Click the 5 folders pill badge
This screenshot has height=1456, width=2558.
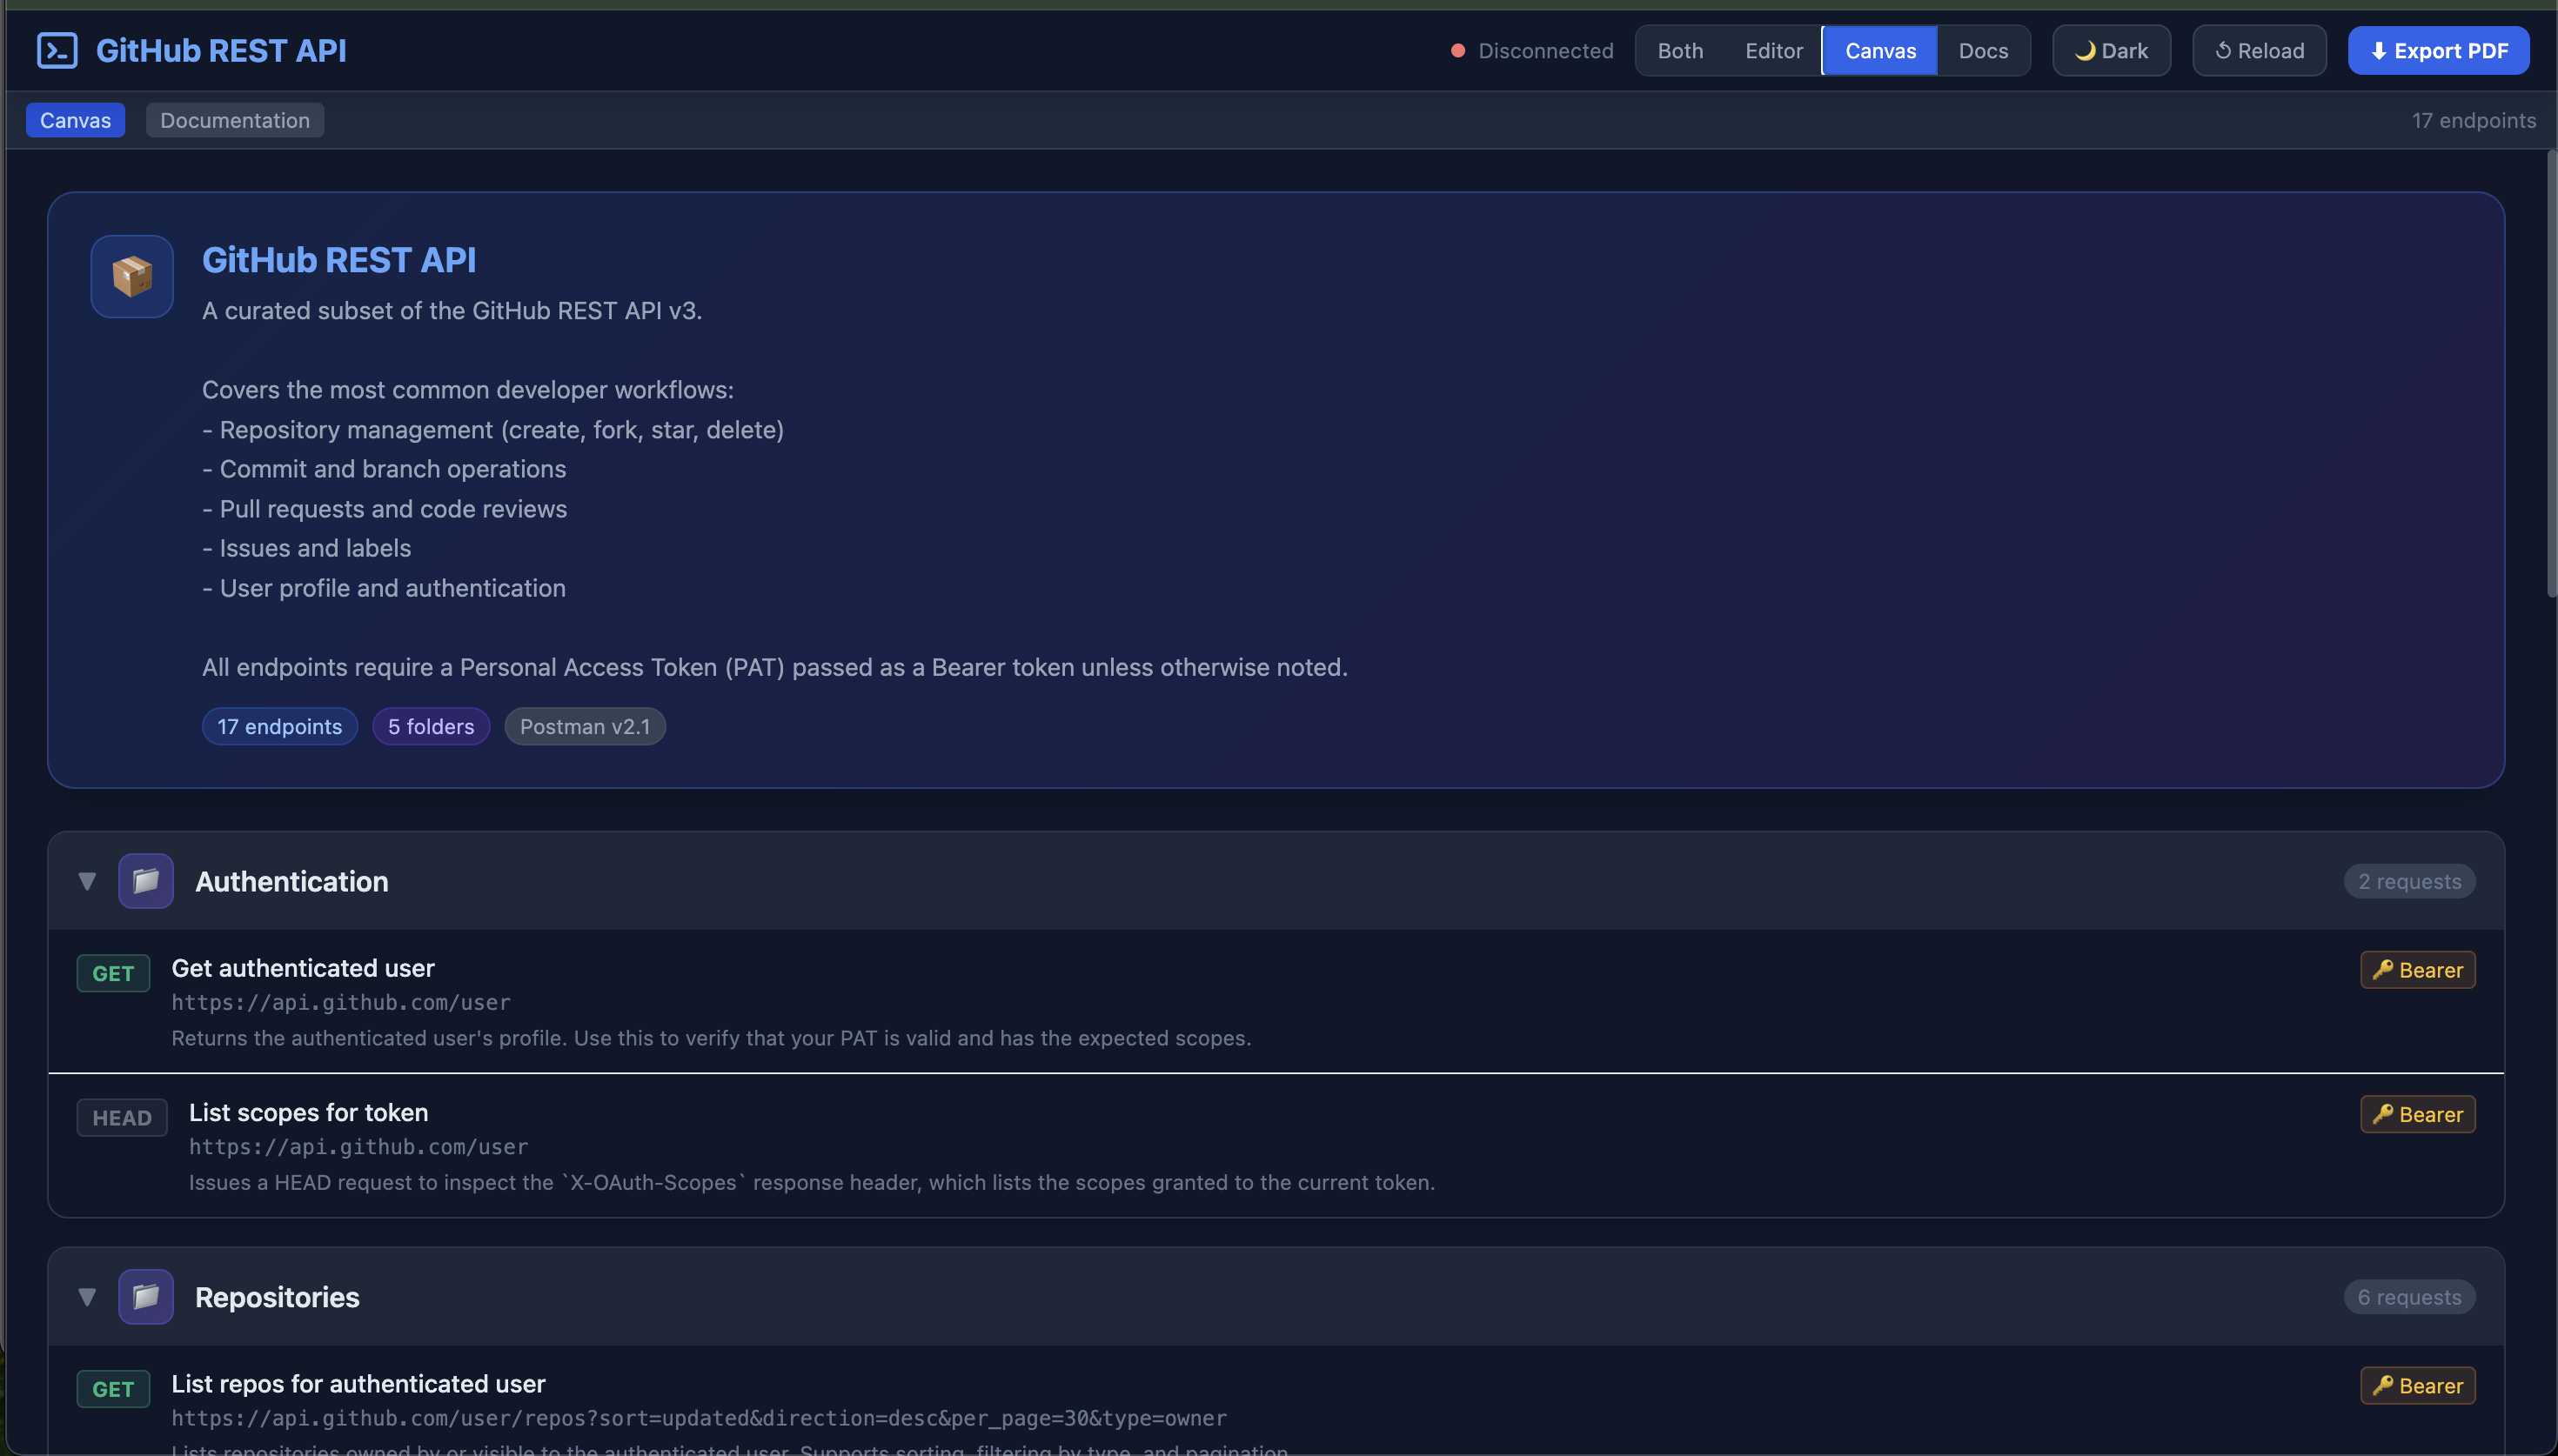(x=431, y=727)
